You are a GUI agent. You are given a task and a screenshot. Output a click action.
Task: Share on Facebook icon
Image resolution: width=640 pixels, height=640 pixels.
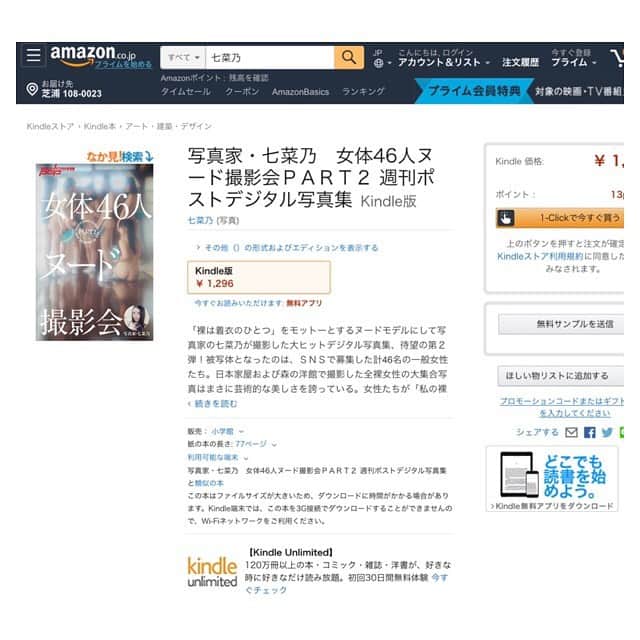tap(589, 432)
